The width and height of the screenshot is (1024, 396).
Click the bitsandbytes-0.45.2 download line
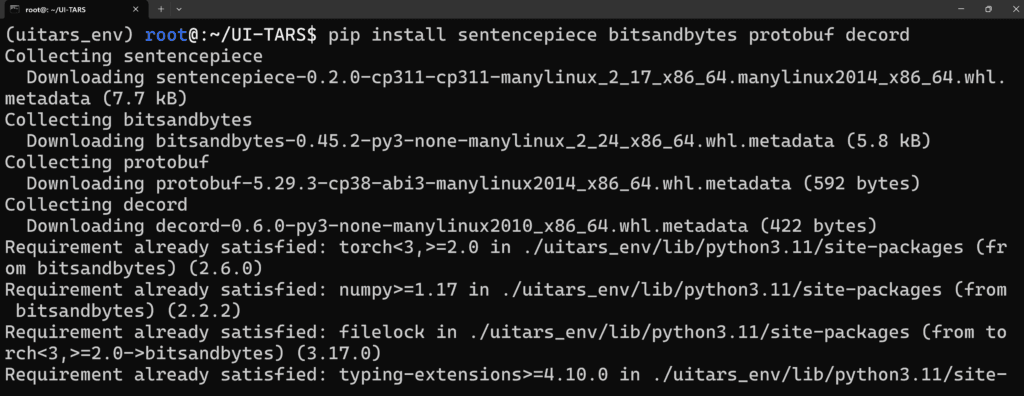[479, 141]
